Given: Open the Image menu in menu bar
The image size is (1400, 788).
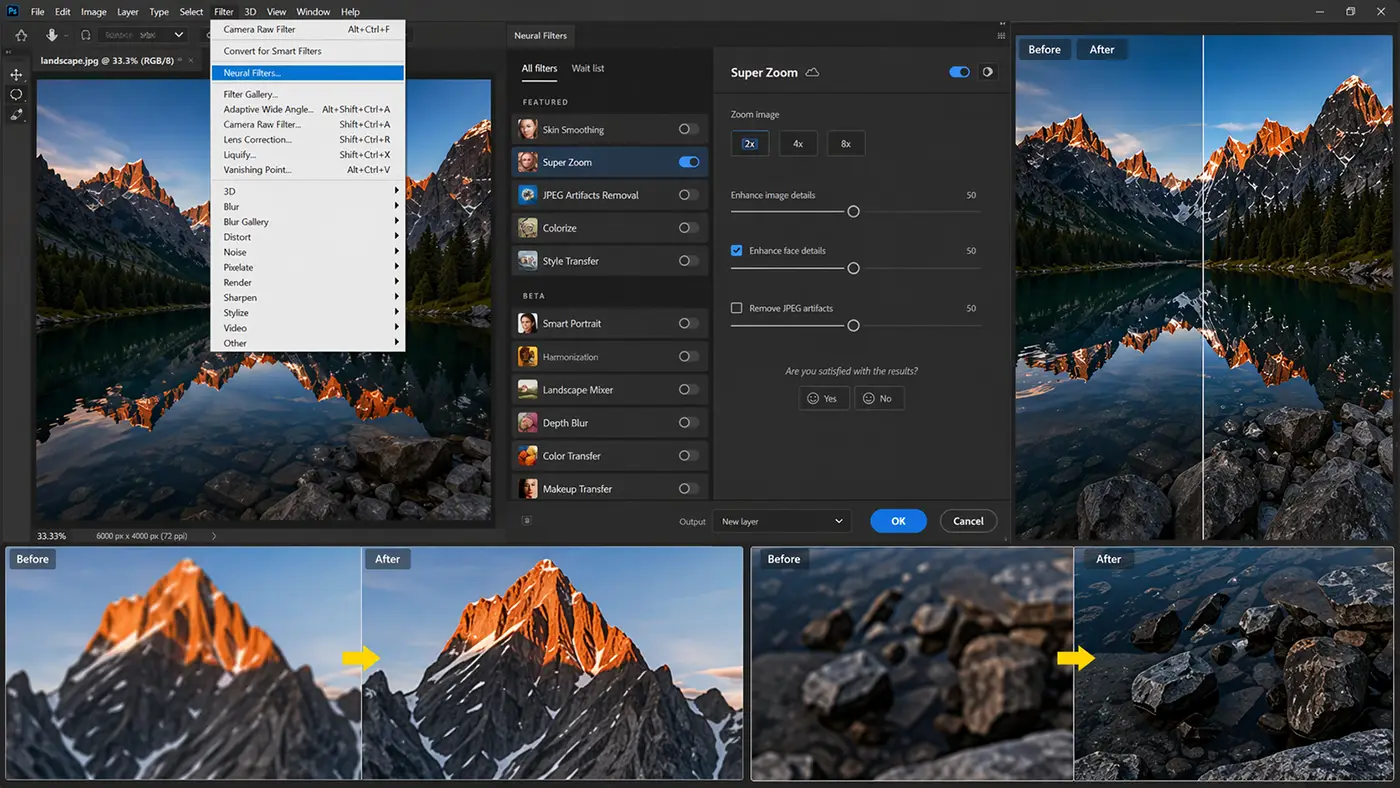Looking at the screenshot, I should (x=93, y=12).
